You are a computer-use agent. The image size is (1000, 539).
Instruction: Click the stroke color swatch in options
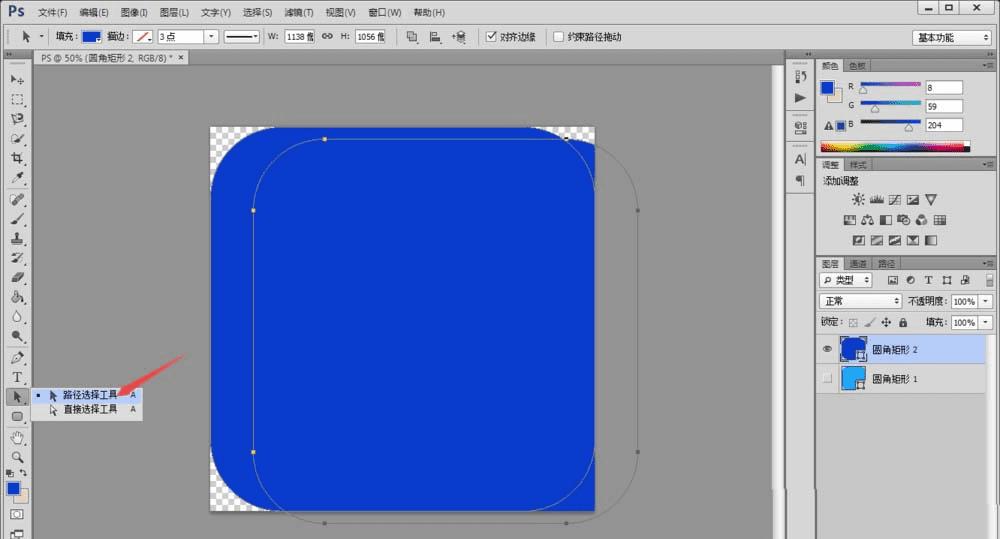tap(142, 36)
